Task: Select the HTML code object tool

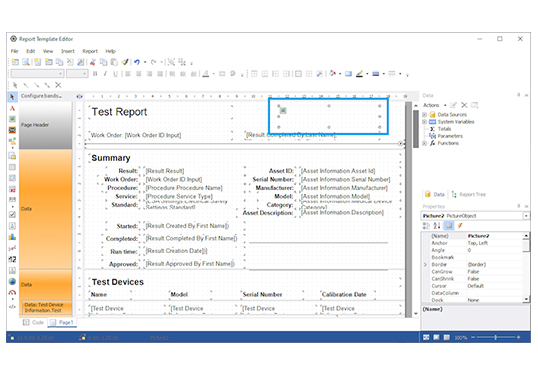Action: [12, 306]
